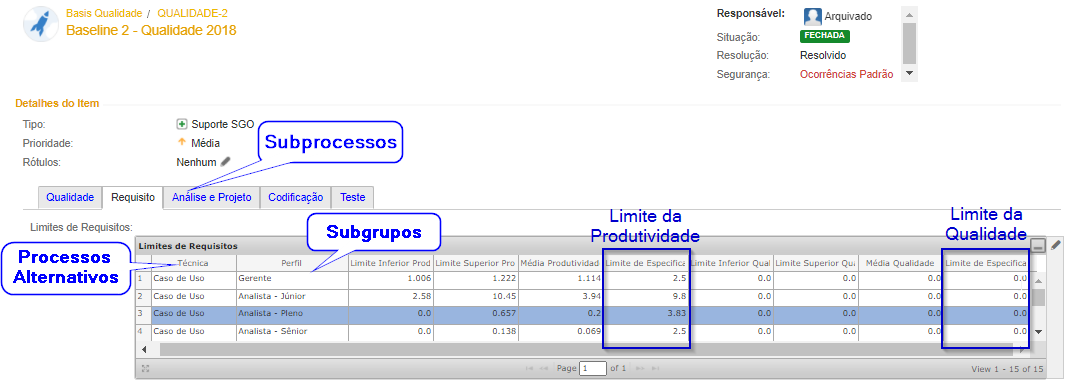1076x388 pixels.
Task: Select the Analista - Pleno cell
Action: (x=292, y=314)
